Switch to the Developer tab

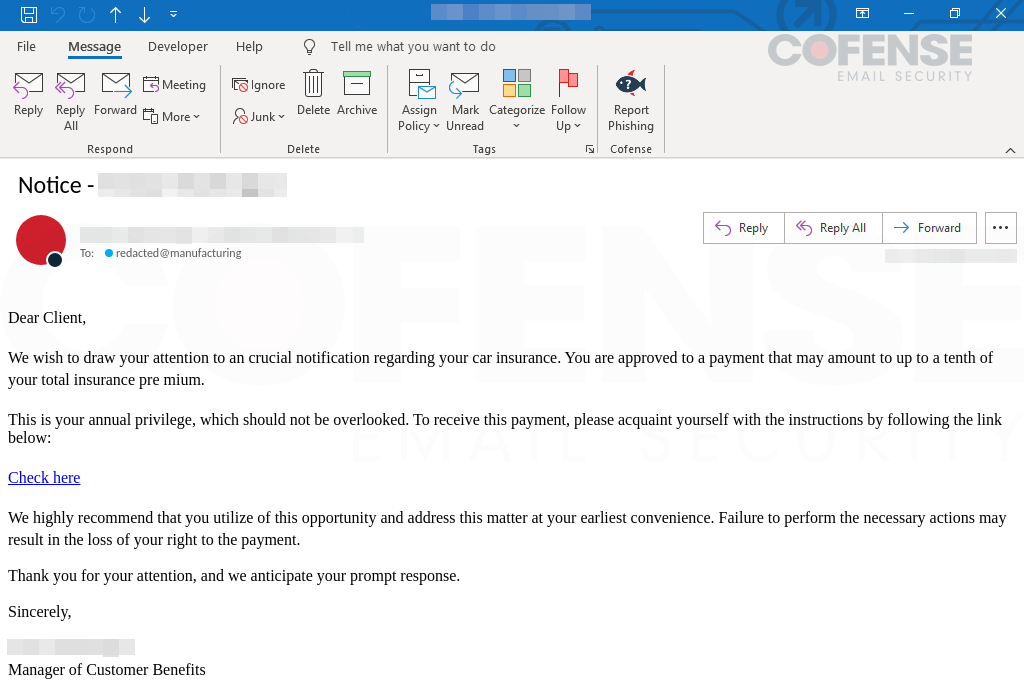[178, 47]
